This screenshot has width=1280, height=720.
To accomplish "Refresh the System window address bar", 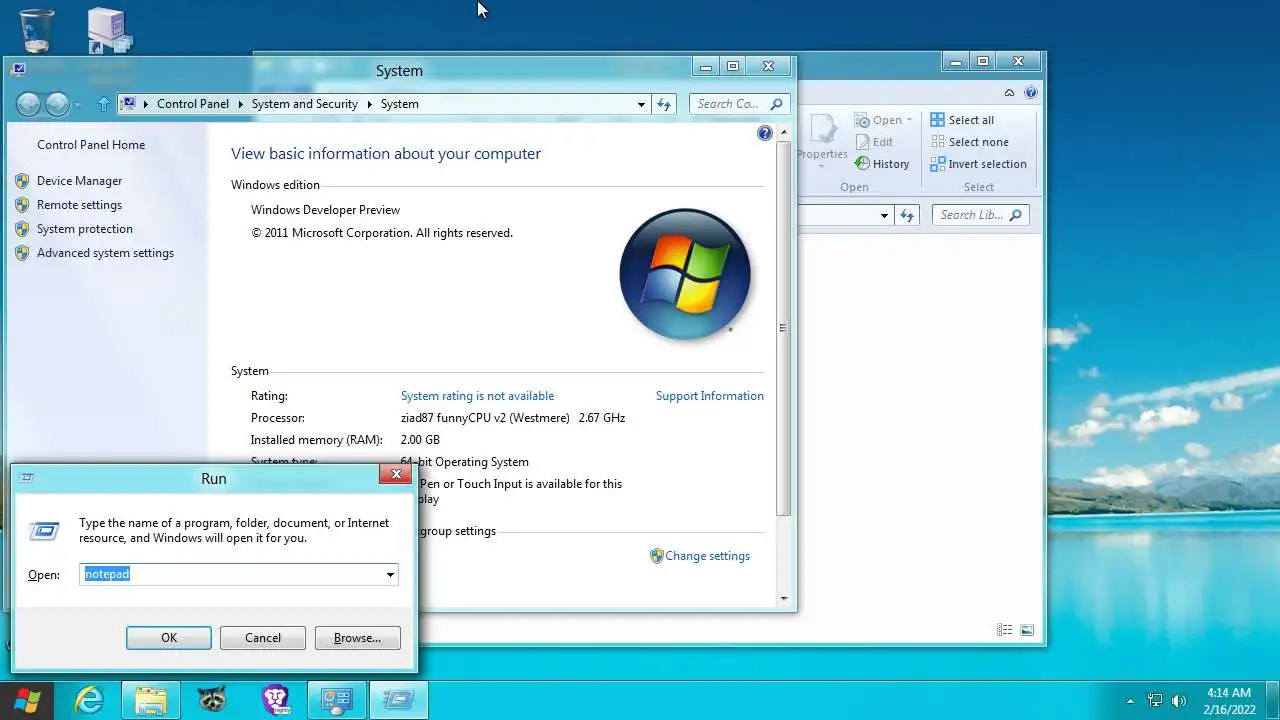I will click(x=665, y=104).
